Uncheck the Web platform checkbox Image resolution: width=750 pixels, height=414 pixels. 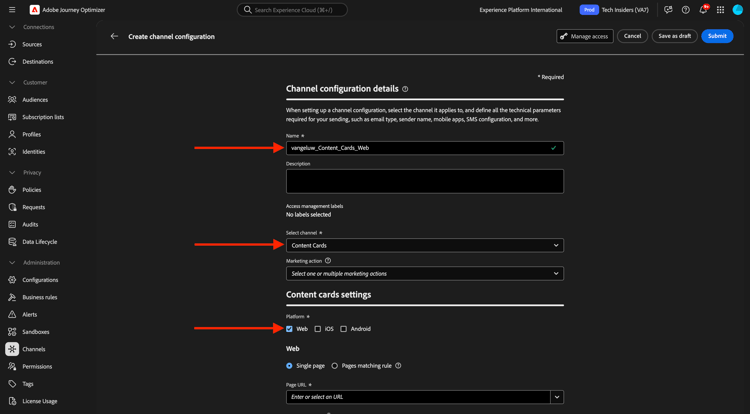point(289,329)
